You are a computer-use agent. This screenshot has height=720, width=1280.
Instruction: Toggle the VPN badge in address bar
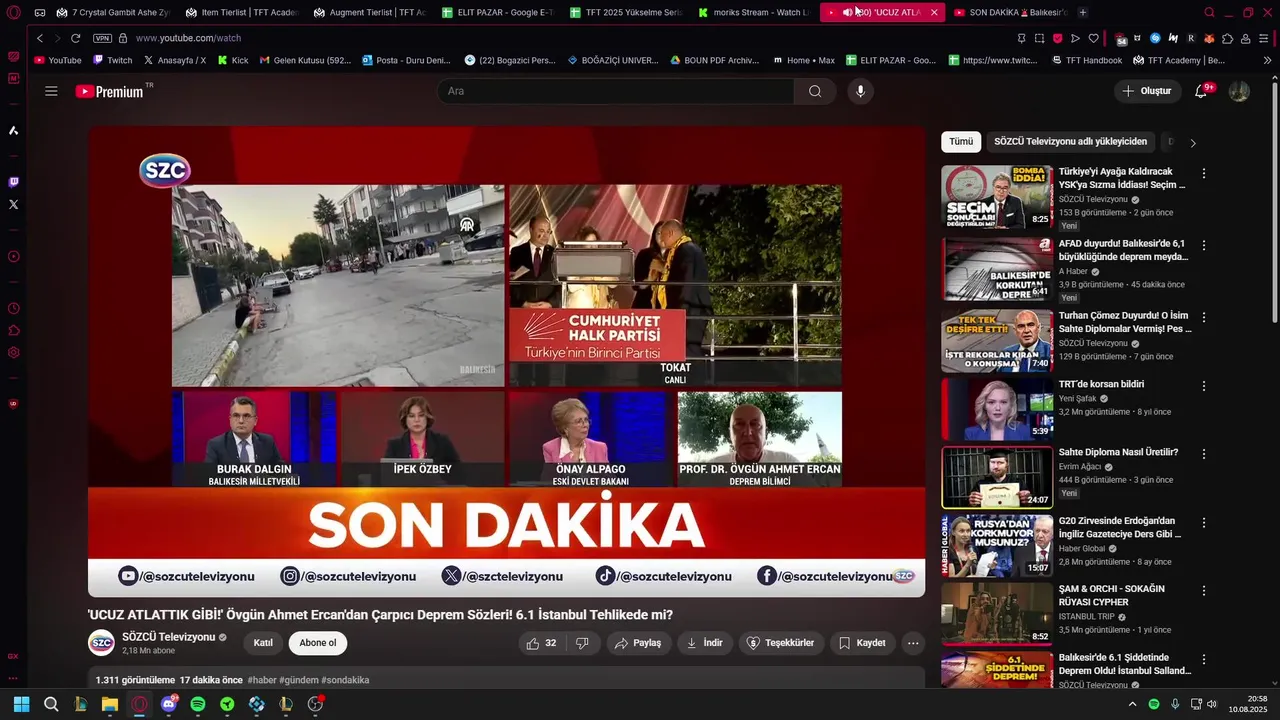coord(102,38)
